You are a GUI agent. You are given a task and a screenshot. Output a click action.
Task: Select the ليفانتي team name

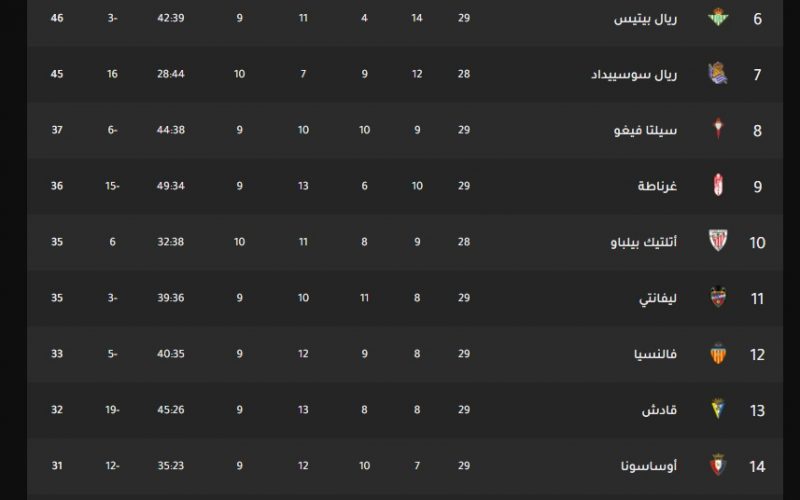pos(658,298)
